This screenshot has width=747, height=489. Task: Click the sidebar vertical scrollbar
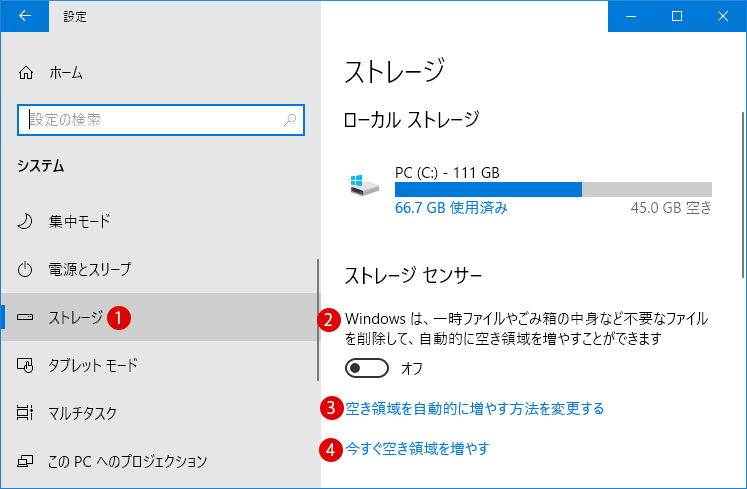point(318,320)
